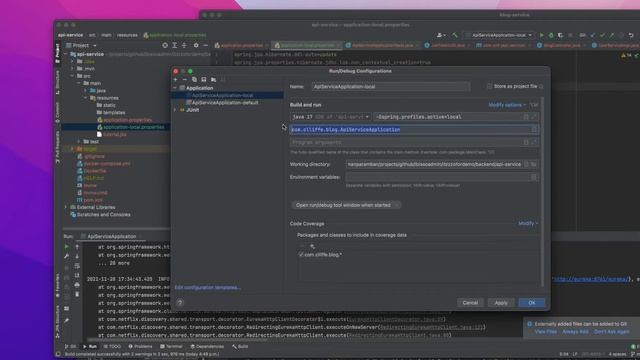Open the Terminal tool window tab
This screenshot has width=640, height=360.
click(171, 347)
